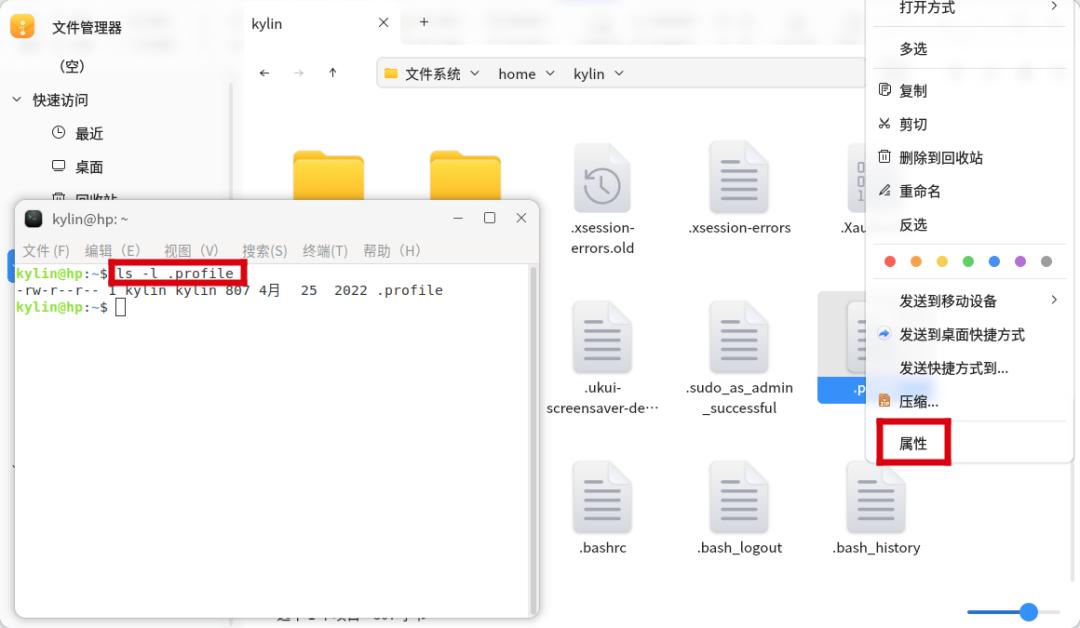Click the 压缩 compress icon in context menu
The image size is (1080, 628).
pyautogui.click(x=887, y=400)
